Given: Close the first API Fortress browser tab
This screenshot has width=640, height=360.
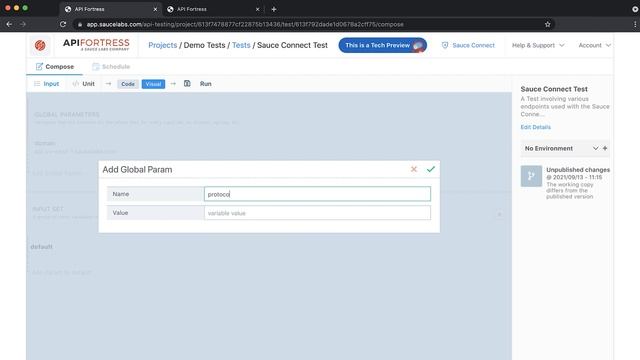Looking at the screenshot, I should pos(155,9).
